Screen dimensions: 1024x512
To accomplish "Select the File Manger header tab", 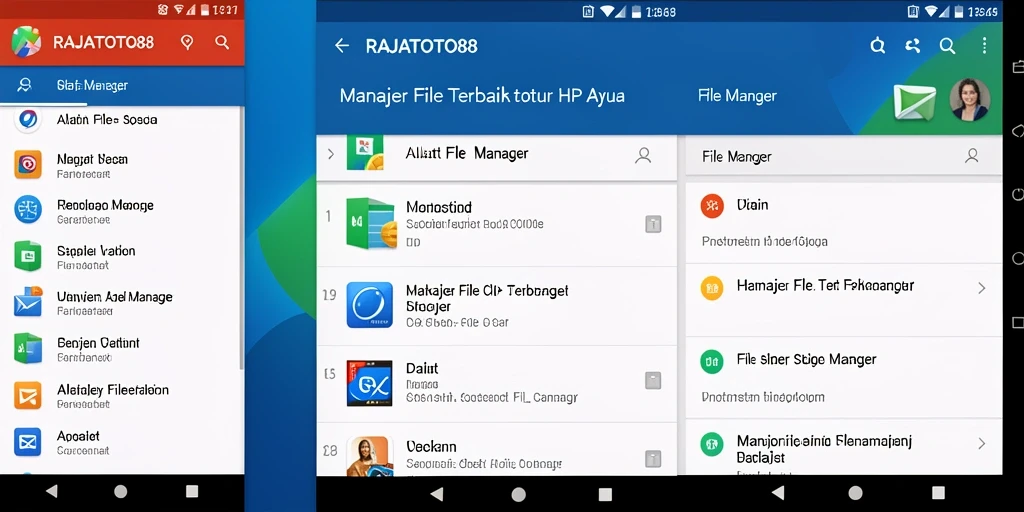I will [737, 96].
